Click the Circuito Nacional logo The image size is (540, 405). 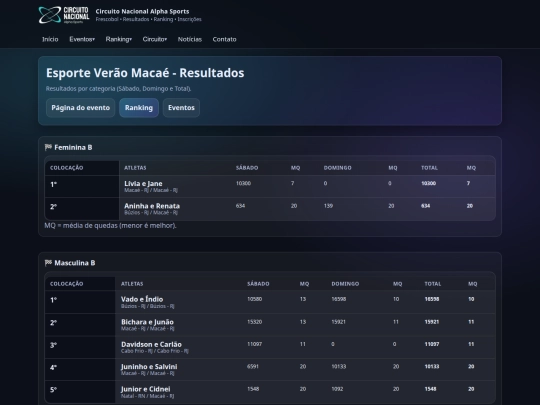click(64, 15)
